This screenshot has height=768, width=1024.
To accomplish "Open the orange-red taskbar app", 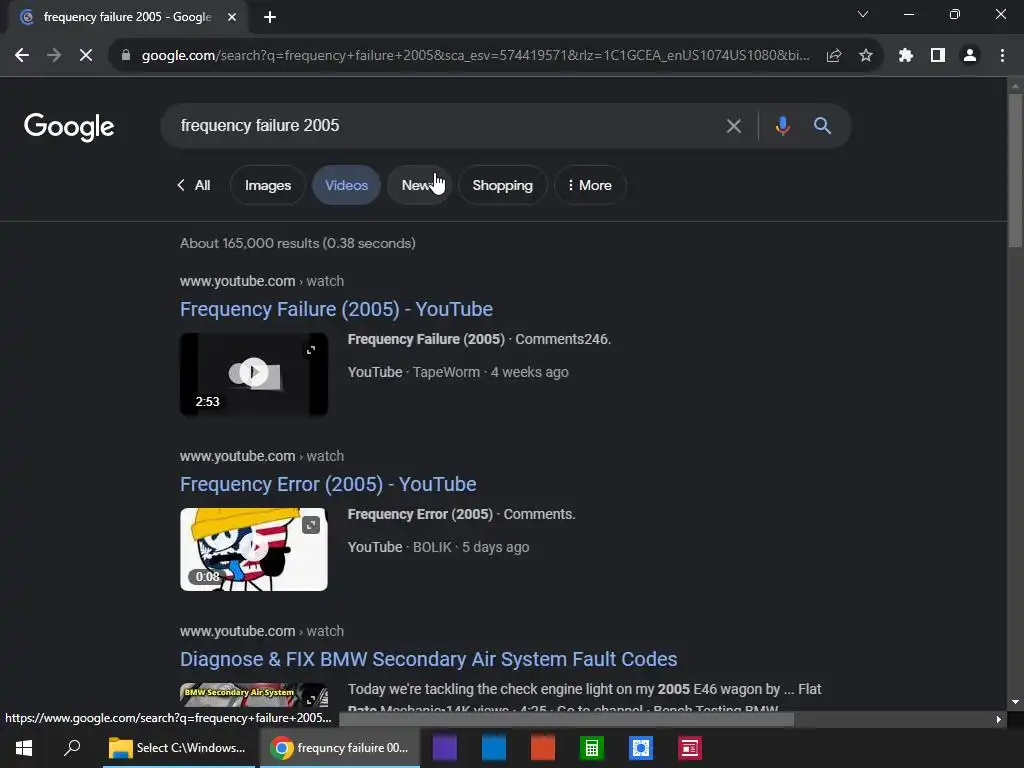I will [543, 748].
